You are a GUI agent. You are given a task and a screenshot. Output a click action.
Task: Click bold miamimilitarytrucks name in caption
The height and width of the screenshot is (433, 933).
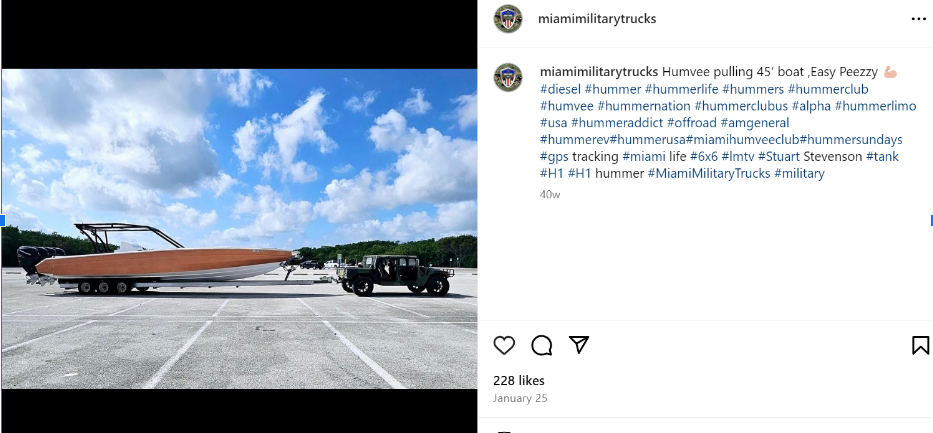[x=599, y=72]
